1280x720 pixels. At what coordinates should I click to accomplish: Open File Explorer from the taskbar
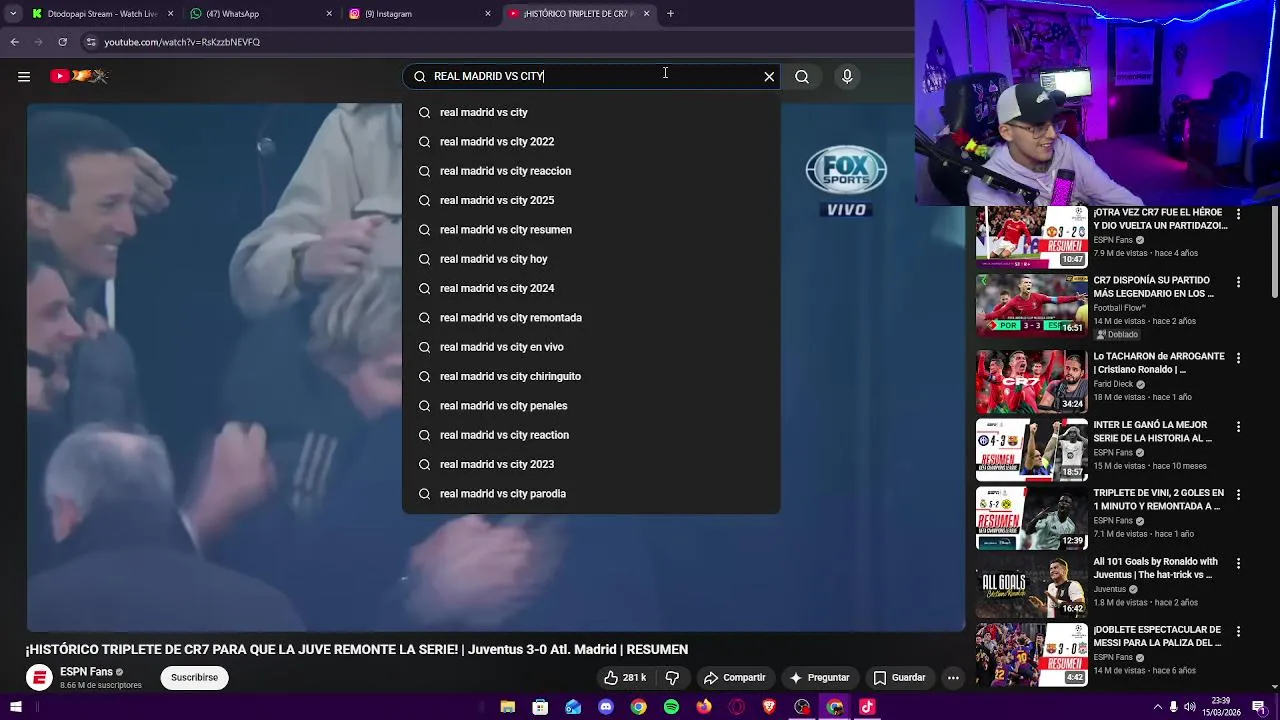coord(508,707)
